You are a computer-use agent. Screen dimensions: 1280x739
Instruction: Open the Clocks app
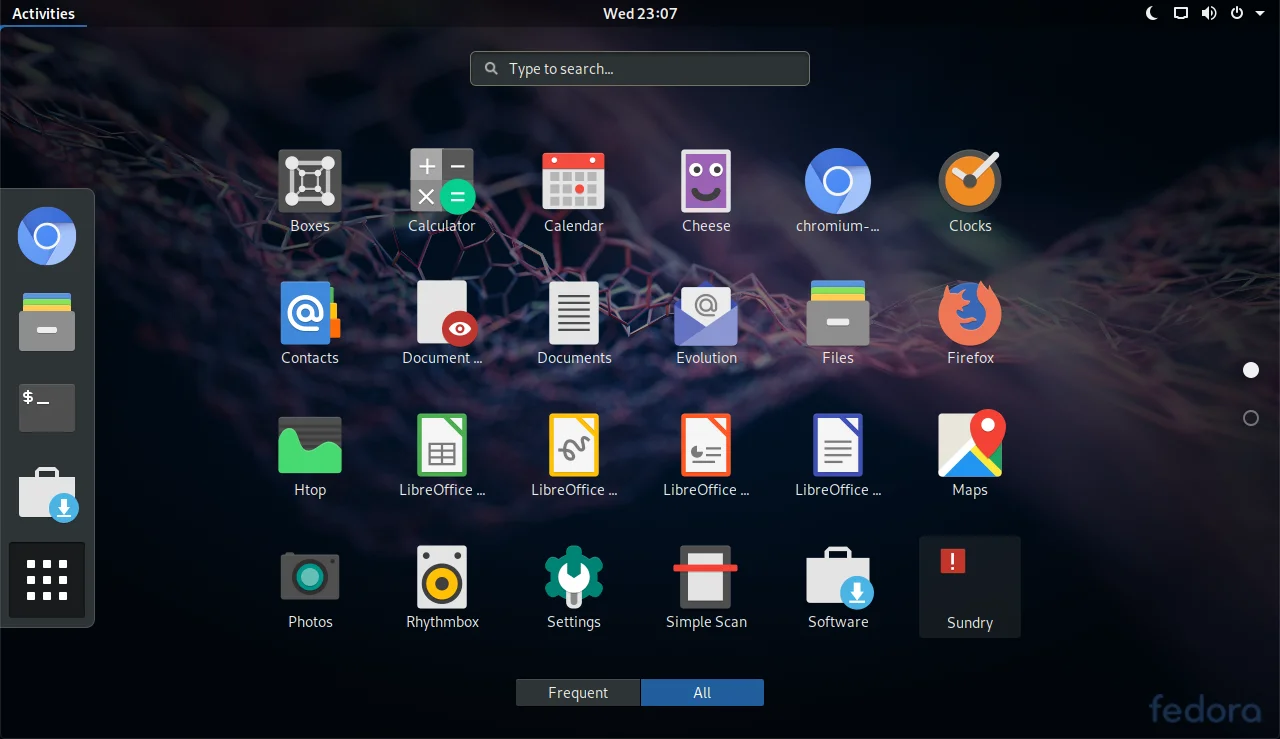tap(970, 192)
